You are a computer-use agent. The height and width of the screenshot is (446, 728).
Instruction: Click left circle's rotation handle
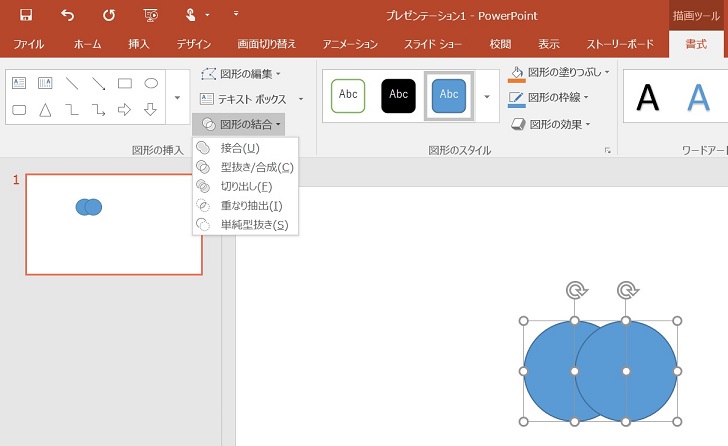tap(576, 291)
